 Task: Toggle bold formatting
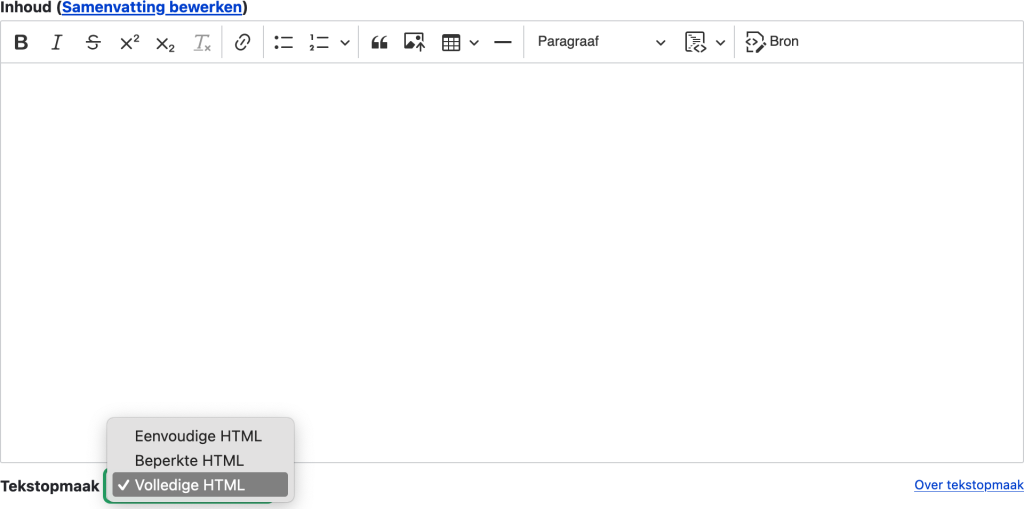tap(22, 42)
